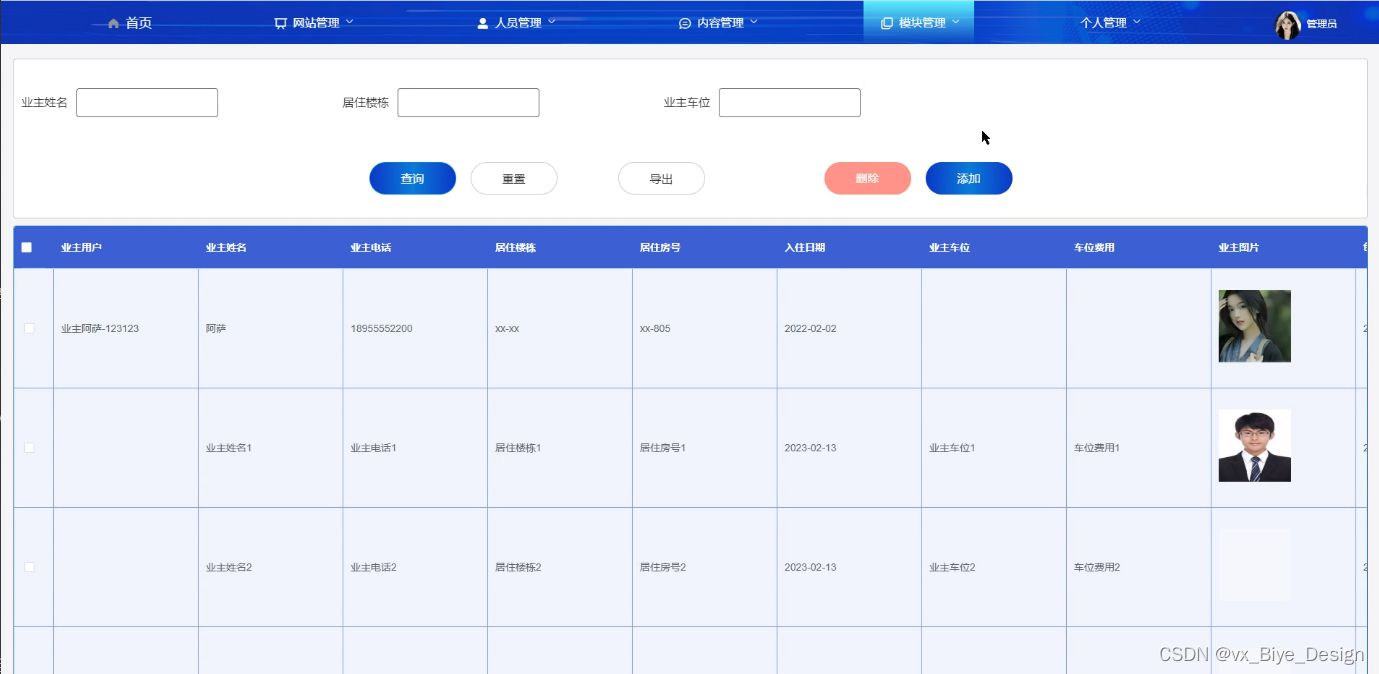Image resolution: width=1379 pixels, height=674 pixels.
Task: Click the 业主姓名 column header
Action: click(x=226, y=247)
